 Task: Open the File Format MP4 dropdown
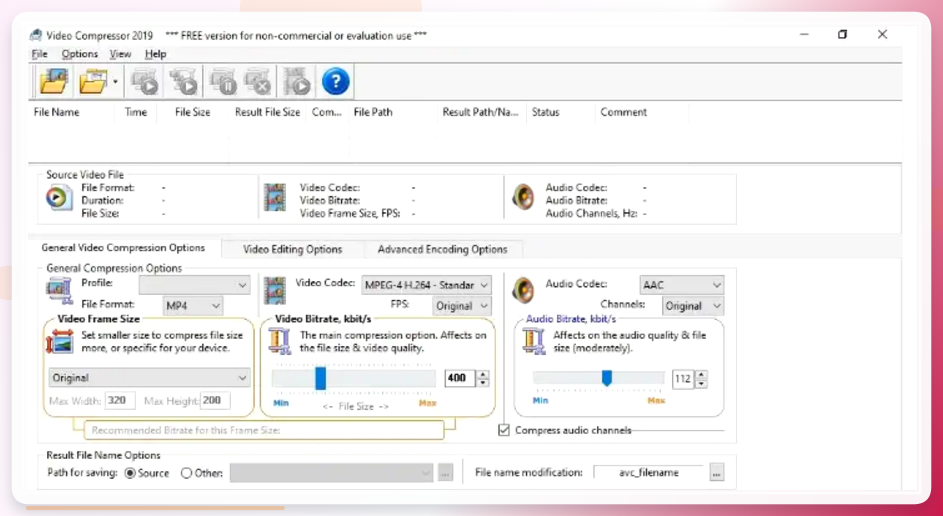point(193,306)
